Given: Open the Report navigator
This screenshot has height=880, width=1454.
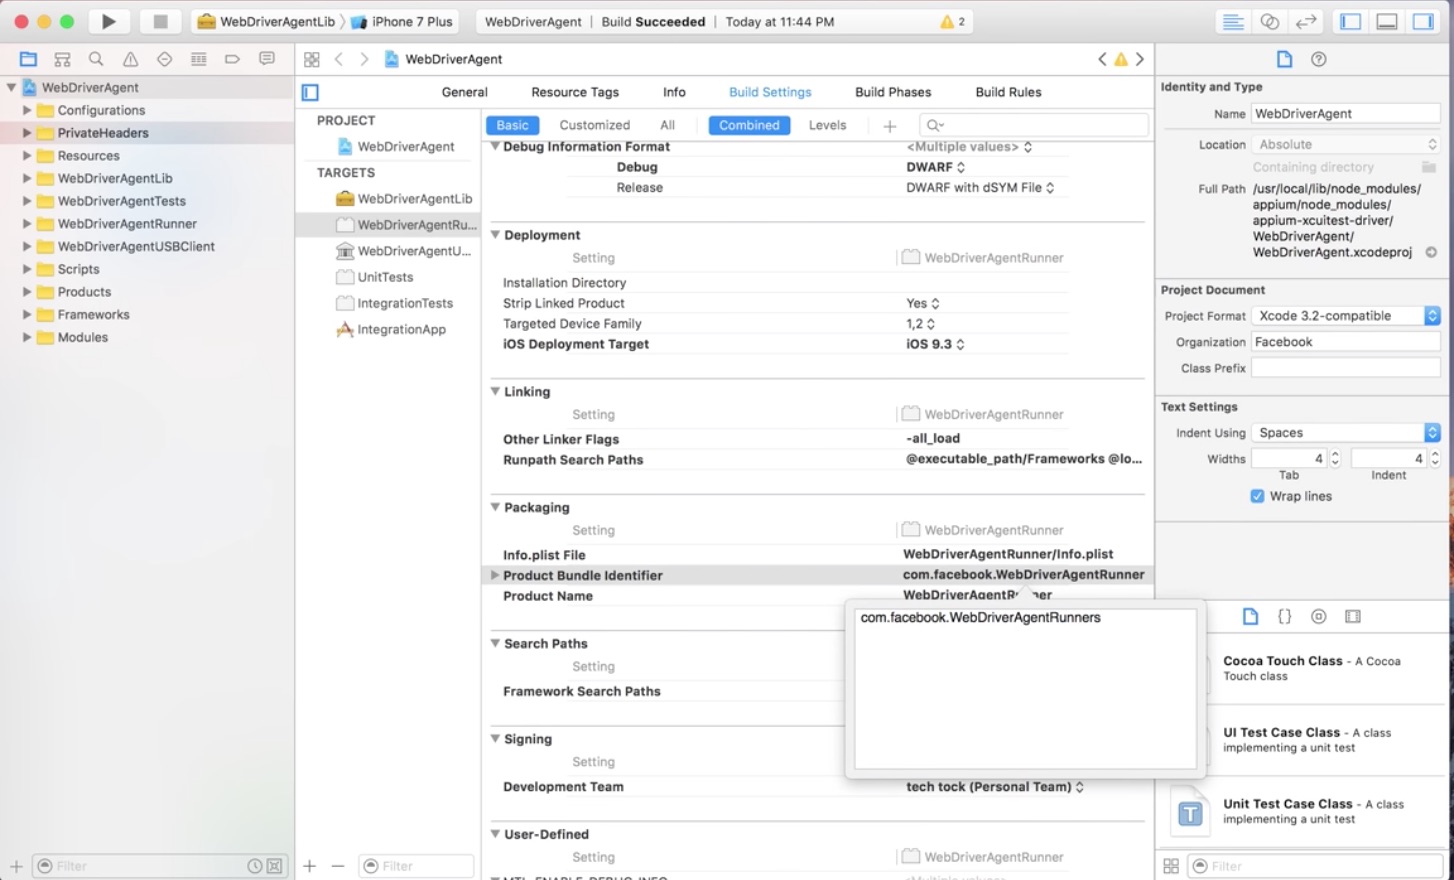Looking at the screenshot, I should pyautogui.click(x=266, y=59).
